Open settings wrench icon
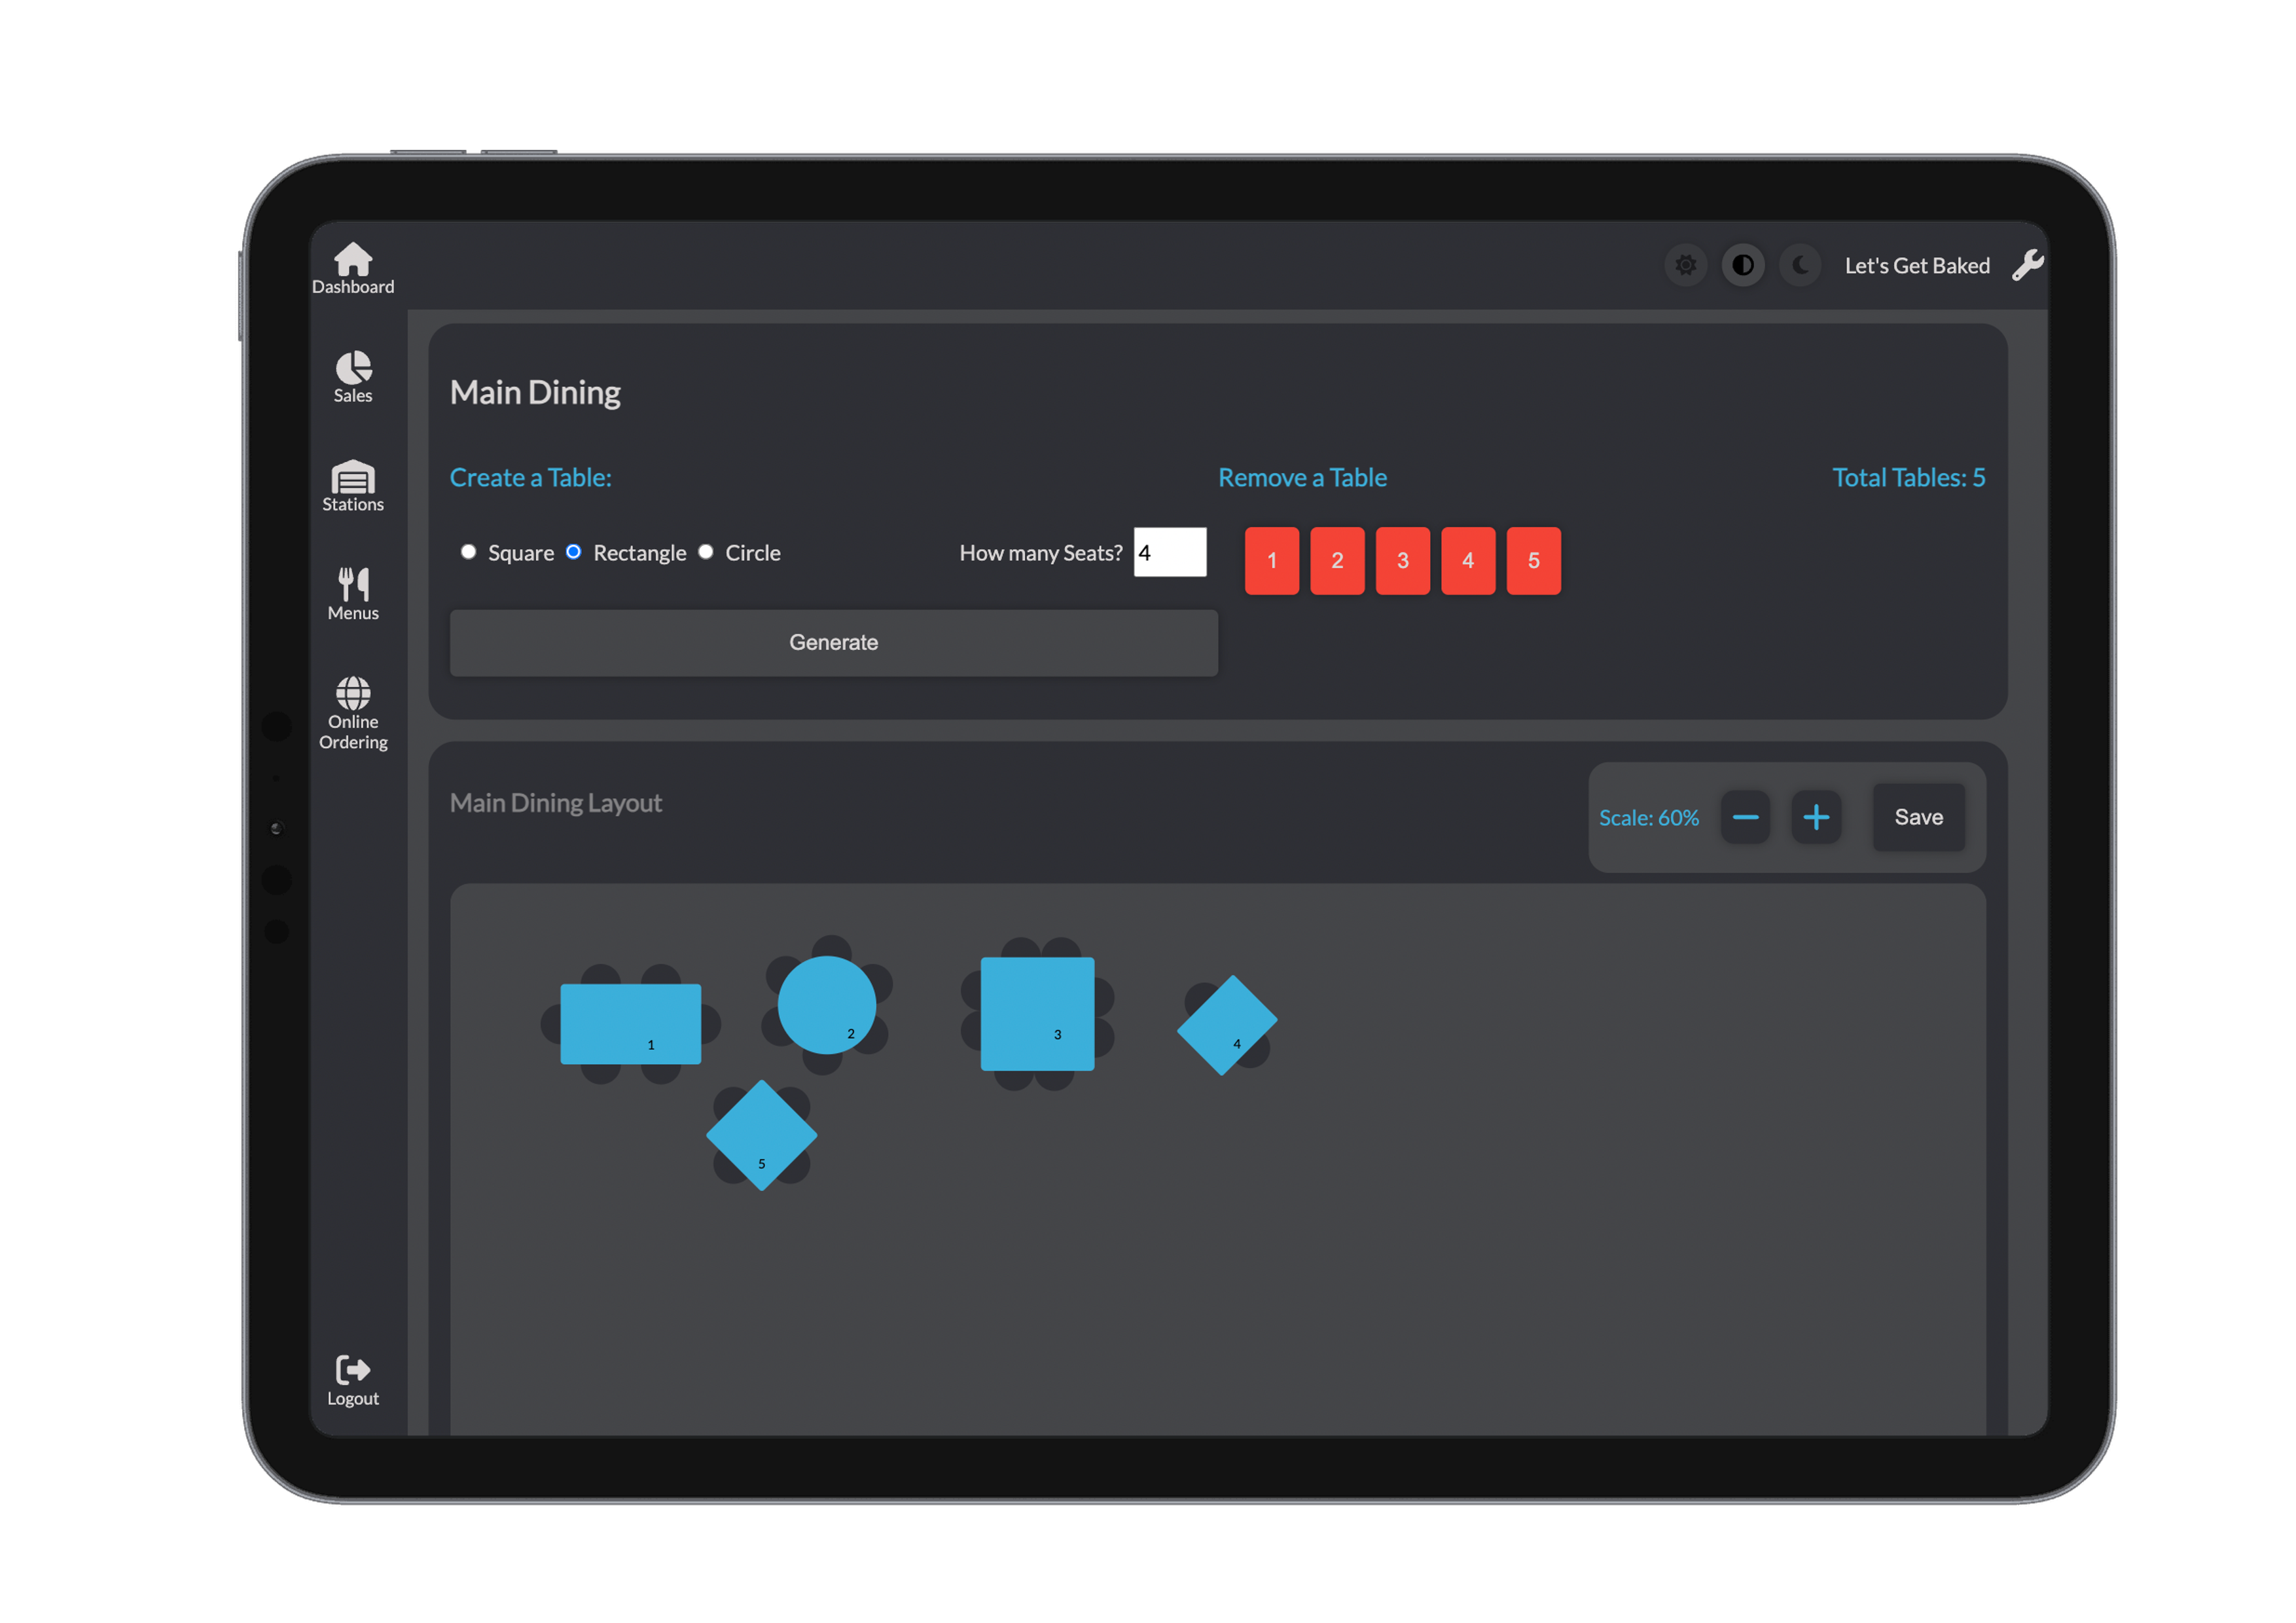 (x=2027, y=265)
